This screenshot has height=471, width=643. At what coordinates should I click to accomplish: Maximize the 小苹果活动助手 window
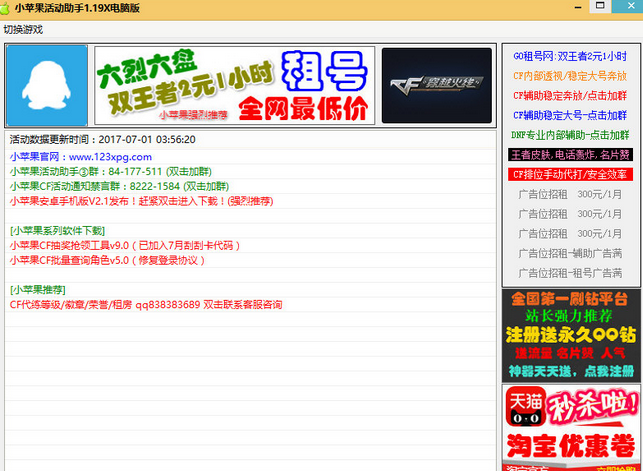[600, 6]
